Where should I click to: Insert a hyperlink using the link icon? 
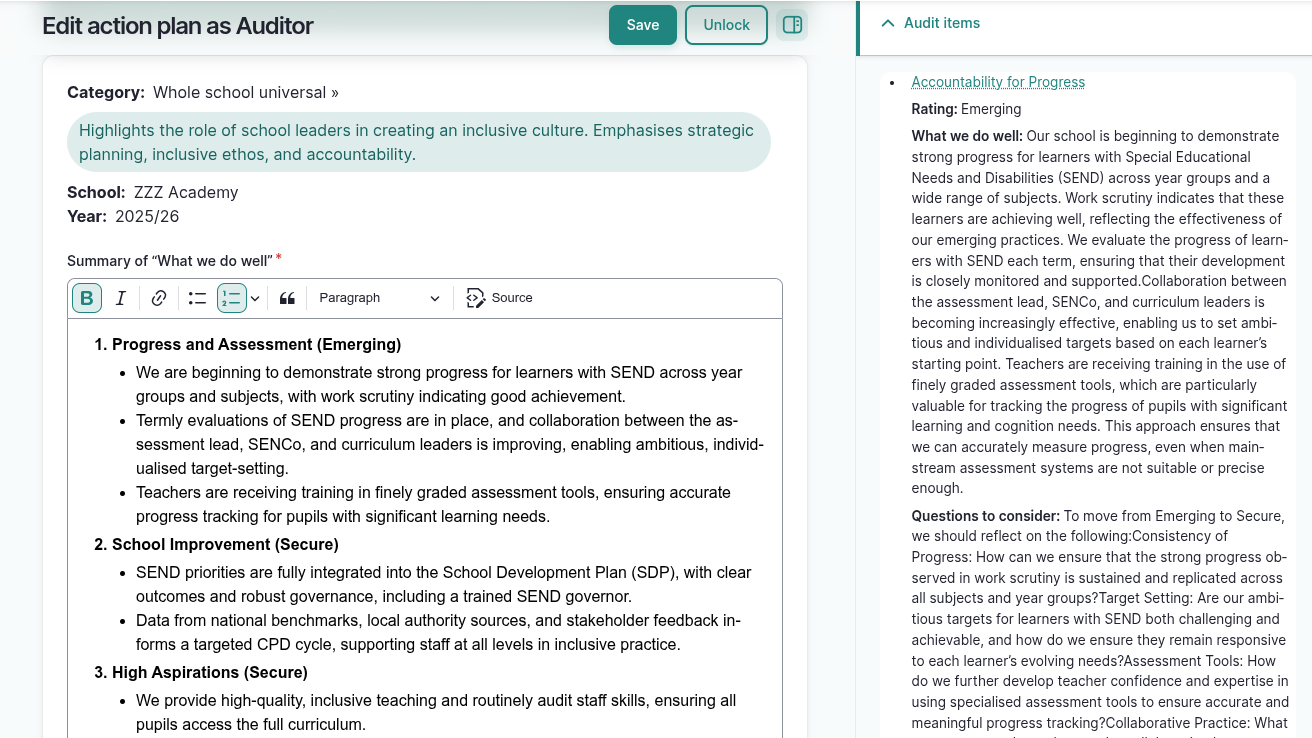coord(158,297)
